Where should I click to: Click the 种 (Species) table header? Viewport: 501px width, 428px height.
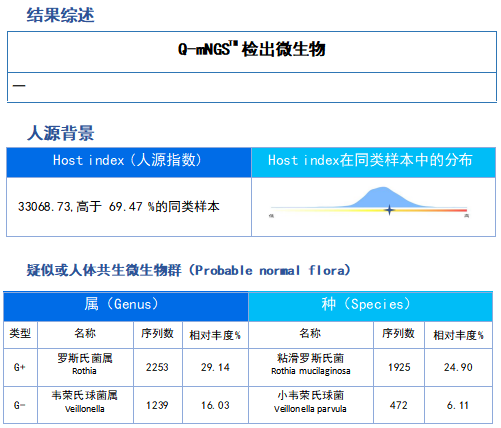point(370,306)
